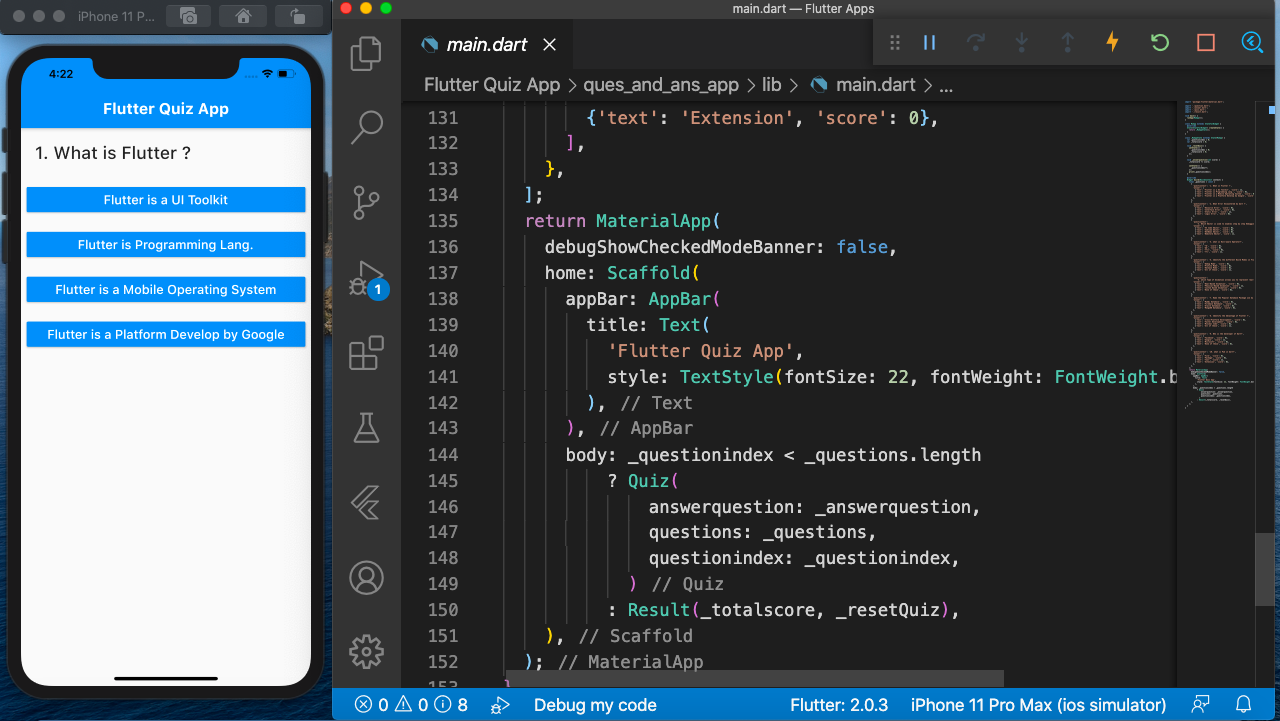
Task: Open the Extensions view
Action: point(366,352)
